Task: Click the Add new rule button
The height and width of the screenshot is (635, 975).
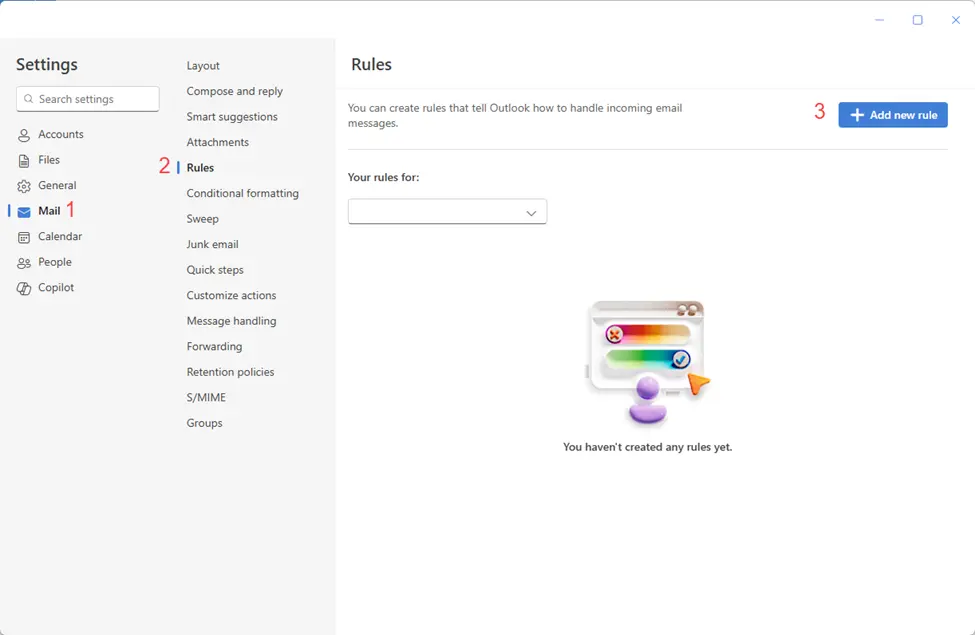Action: click(x=892, y=114)
